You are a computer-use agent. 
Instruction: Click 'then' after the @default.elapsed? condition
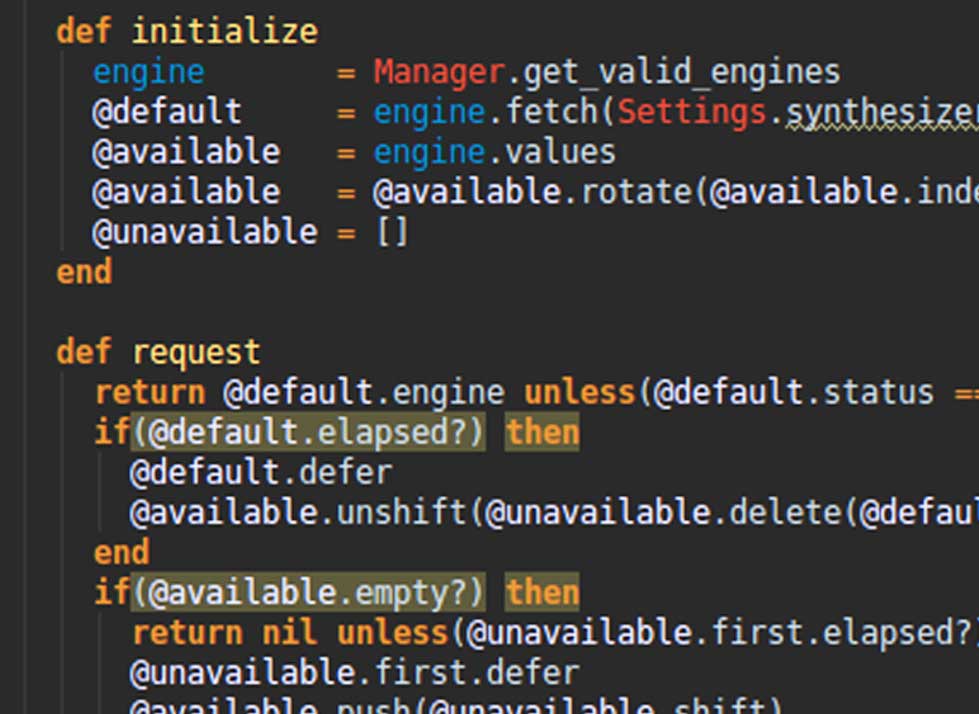(542, 432)
